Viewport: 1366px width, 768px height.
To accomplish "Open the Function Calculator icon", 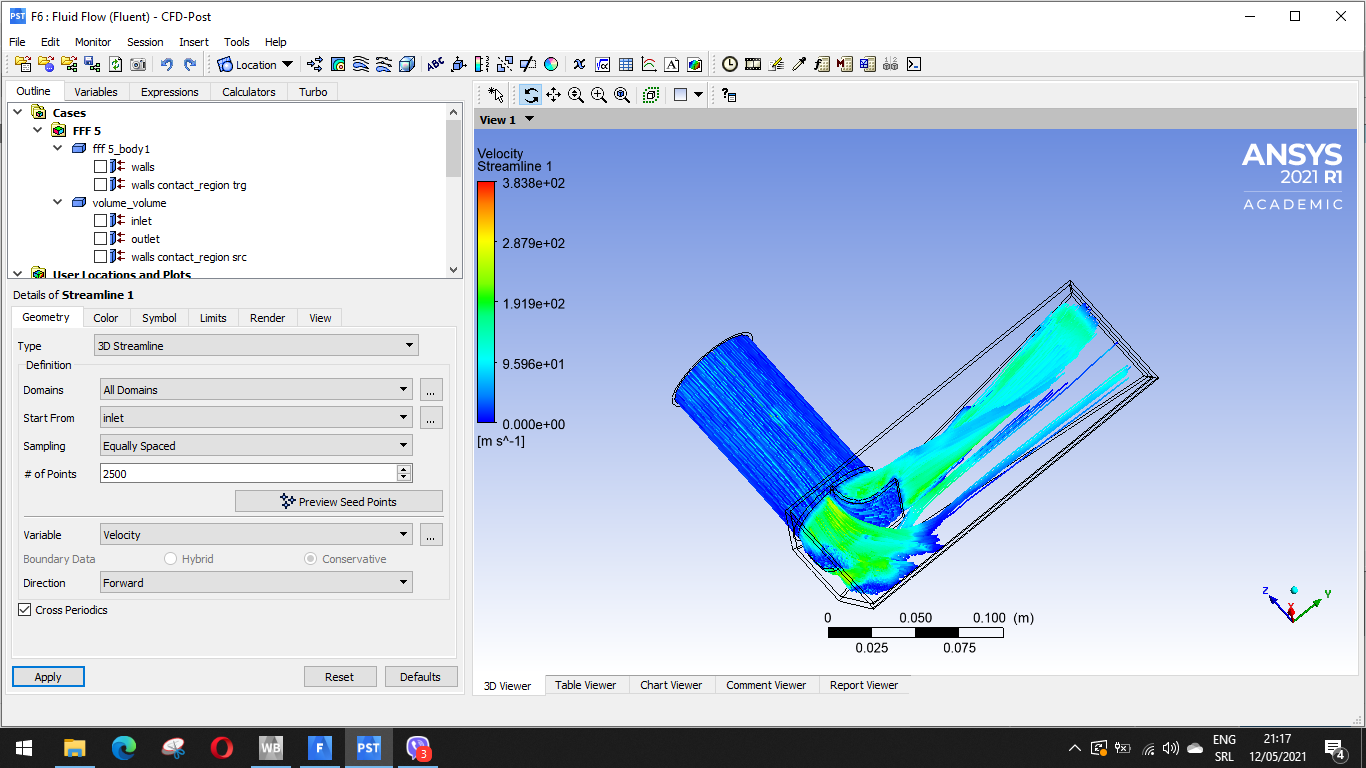I will pos(822,64).
